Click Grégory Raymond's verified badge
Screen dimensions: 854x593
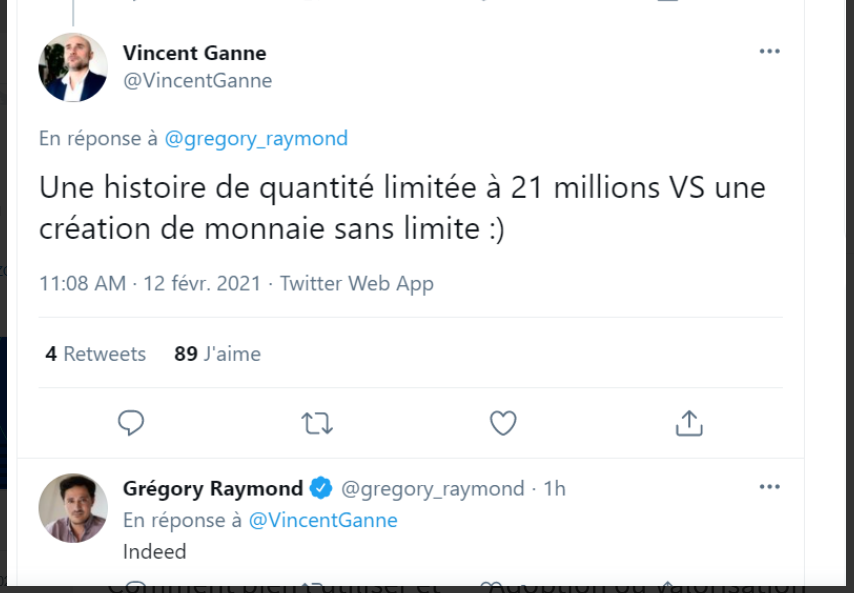321,488
